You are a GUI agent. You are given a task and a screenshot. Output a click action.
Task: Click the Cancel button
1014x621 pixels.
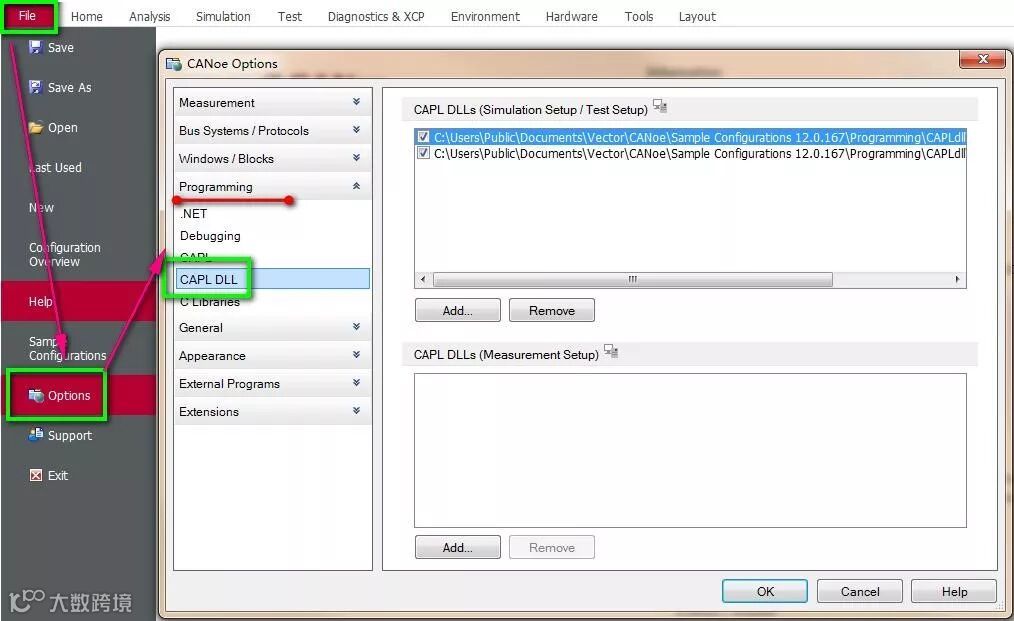point(859,591)
